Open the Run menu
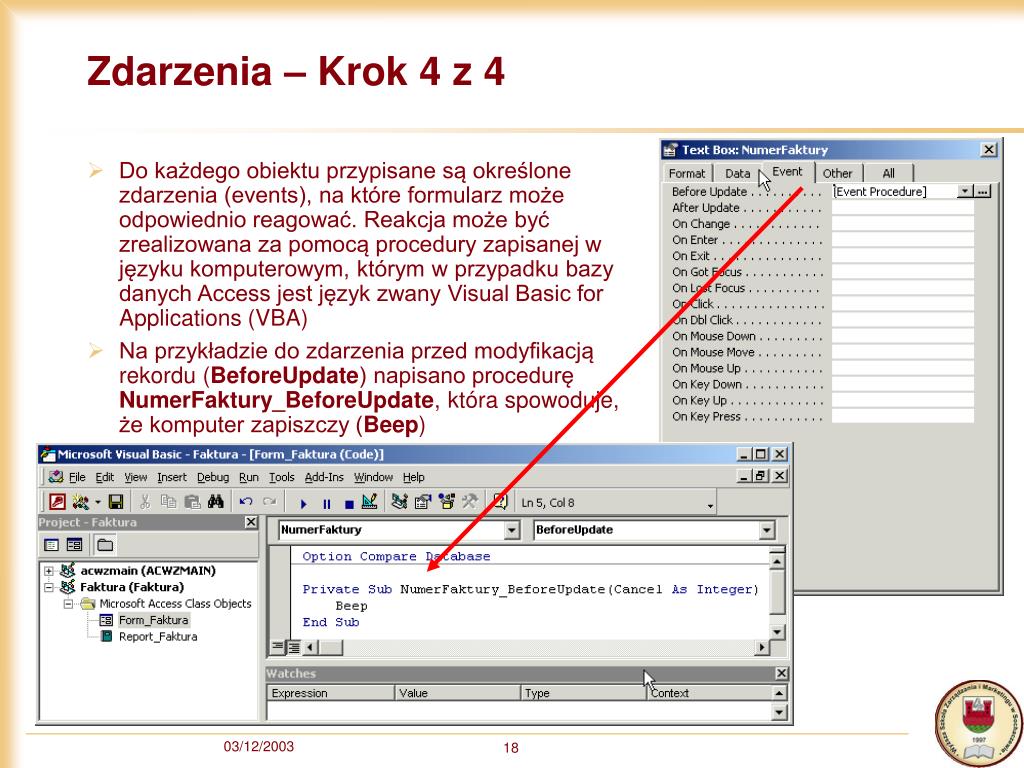The width and height of the screenshot is (1024, 768). pos(249,477)
